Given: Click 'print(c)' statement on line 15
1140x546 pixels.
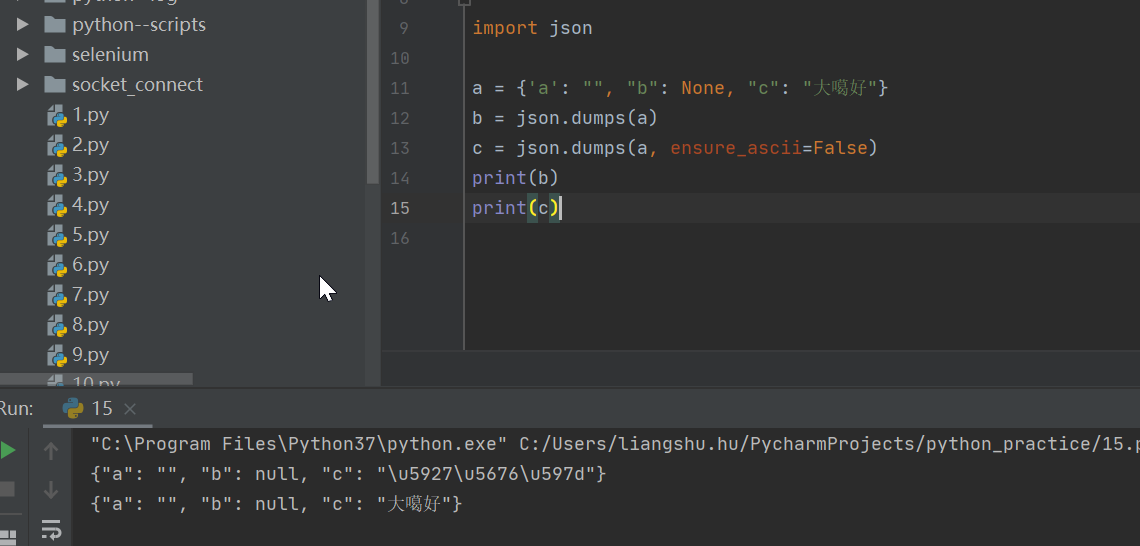Looking at the screenshot, I should coord(515,208).
